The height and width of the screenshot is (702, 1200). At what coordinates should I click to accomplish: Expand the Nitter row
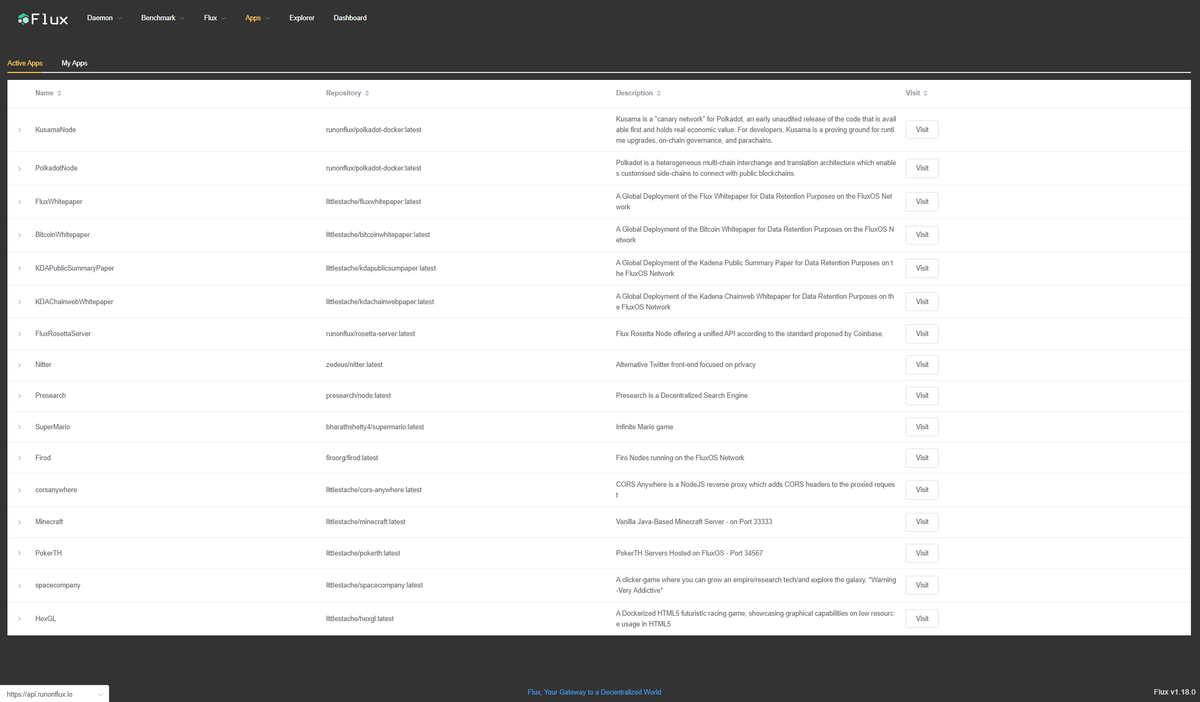click(19, 365)
